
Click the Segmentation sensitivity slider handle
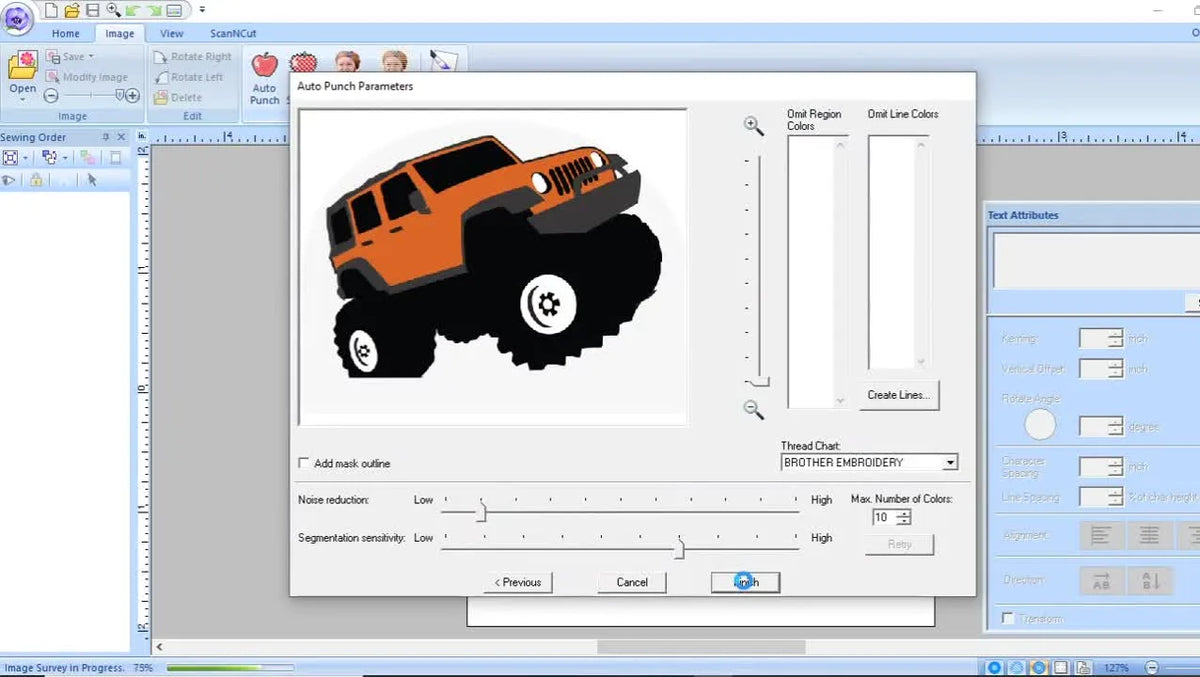point(679,548)
